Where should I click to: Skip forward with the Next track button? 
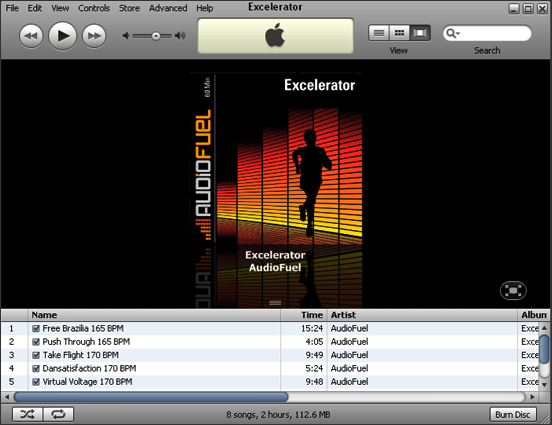[x=94, y=36]
